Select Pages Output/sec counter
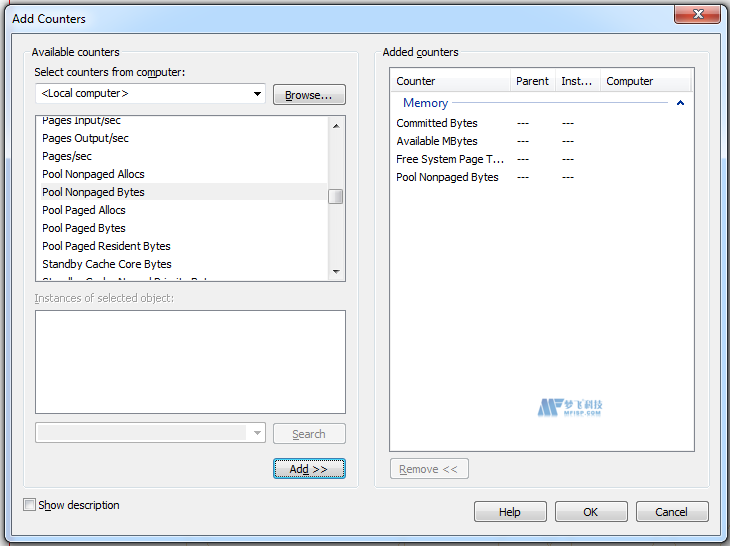Image resolution: width=730 pixels, height=546 pixels. click(x=85, y=138)
